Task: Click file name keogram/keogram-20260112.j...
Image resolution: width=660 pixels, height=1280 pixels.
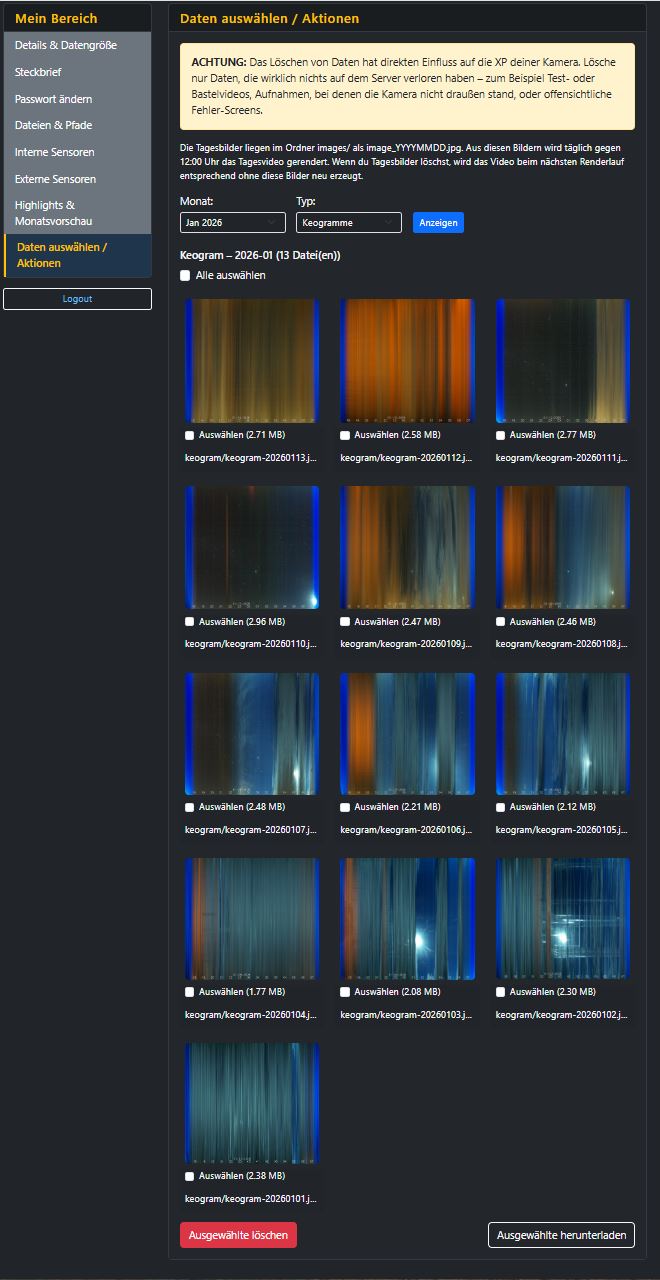Action: (x=406, y=457)
